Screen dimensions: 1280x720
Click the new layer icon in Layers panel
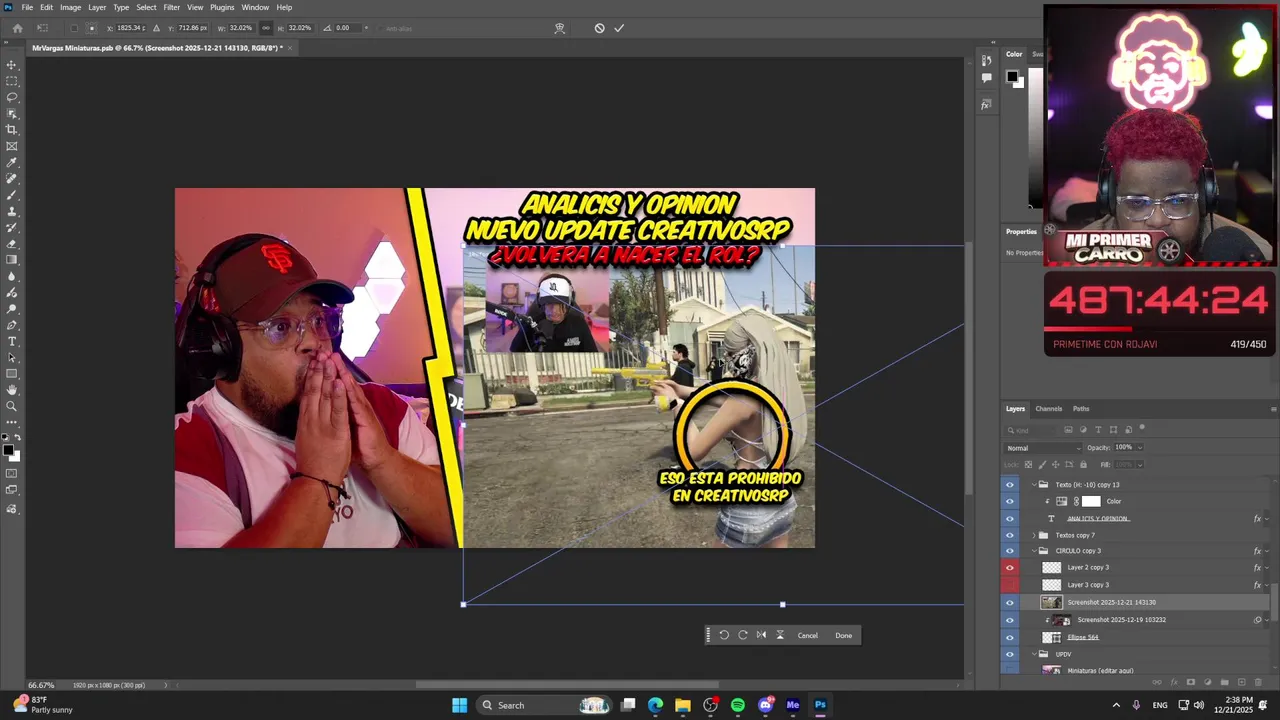1241,682
